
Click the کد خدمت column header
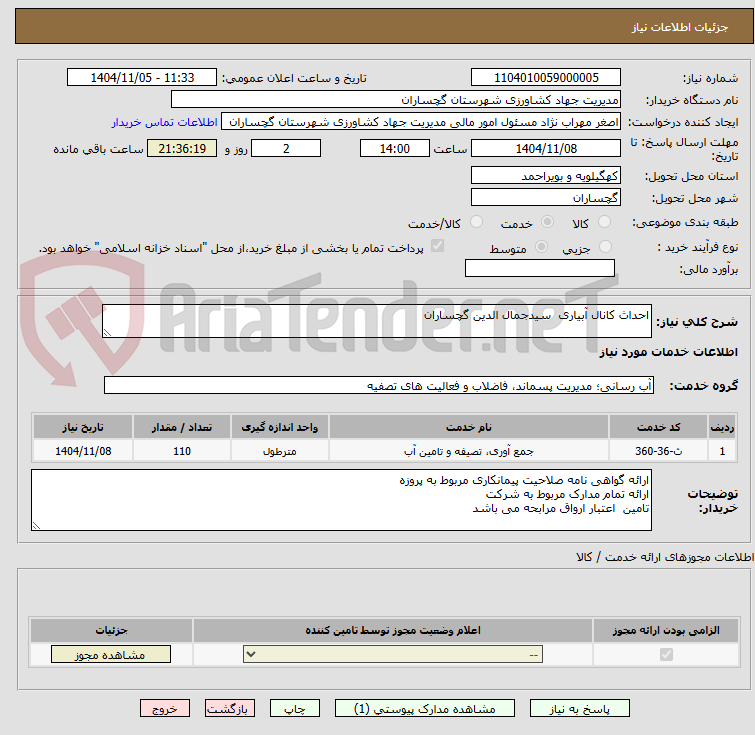(x=658, y=427)
